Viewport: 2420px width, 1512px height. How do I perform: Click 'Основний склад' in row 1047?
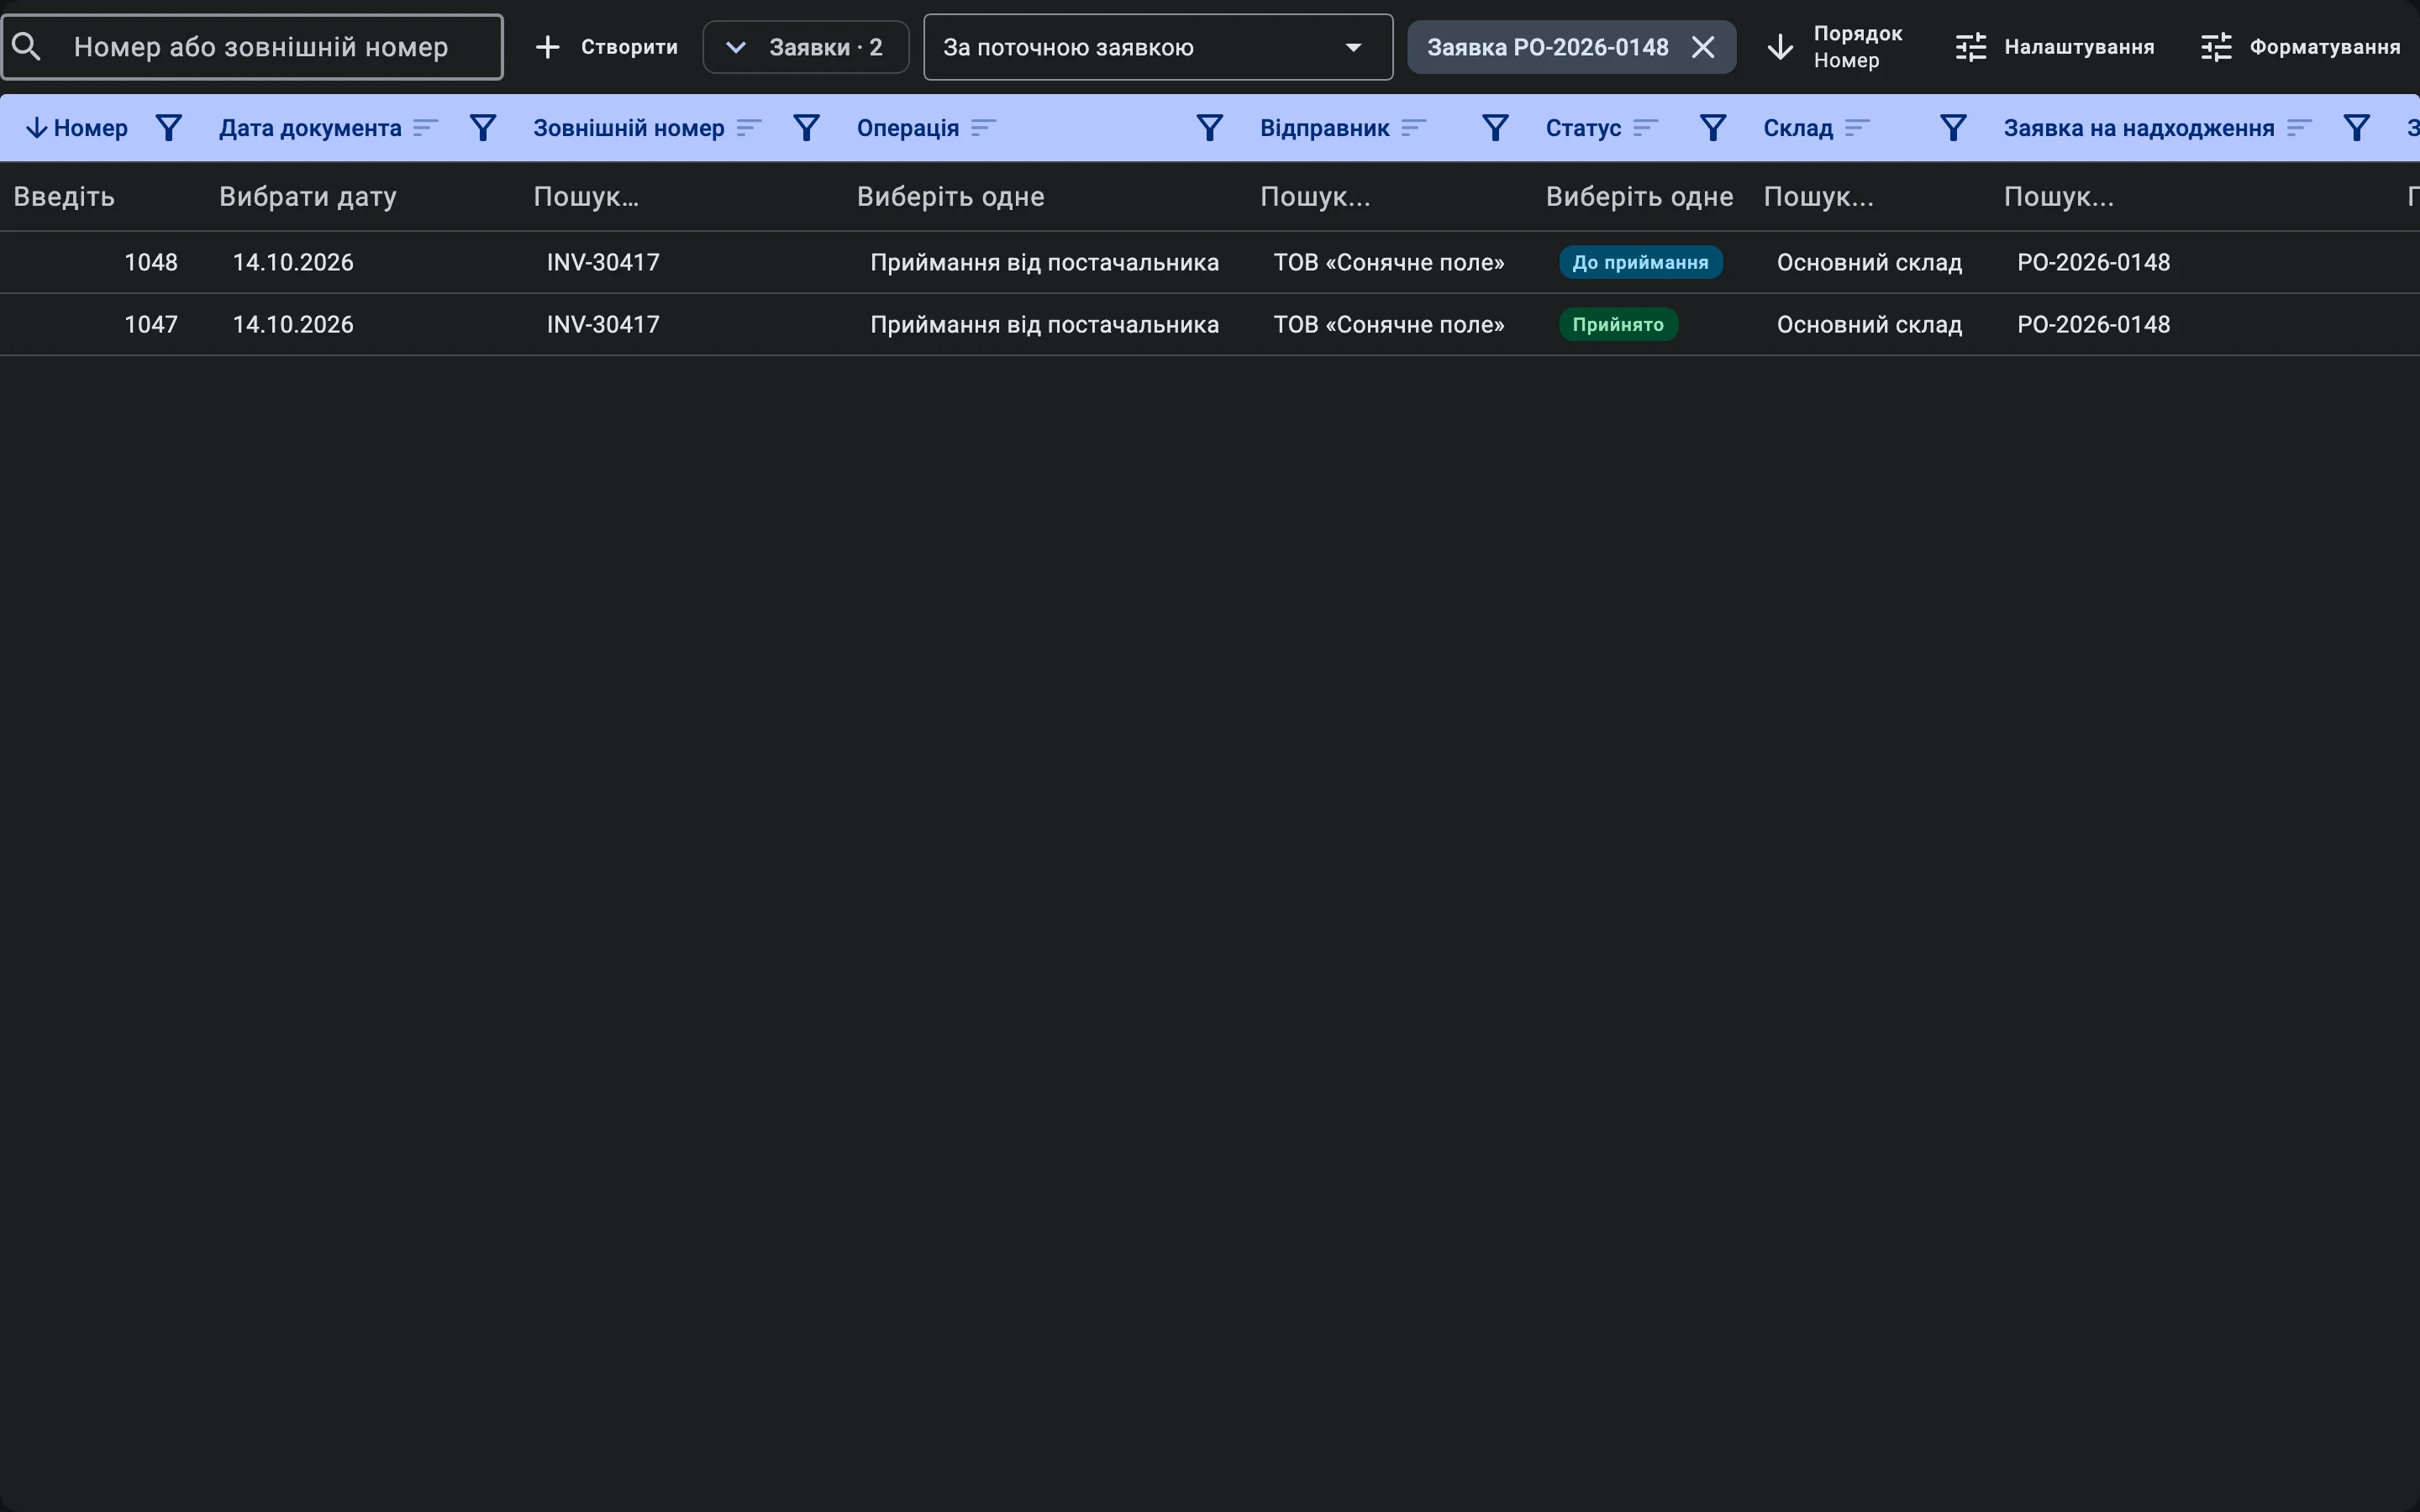(x=1869, y=325)
